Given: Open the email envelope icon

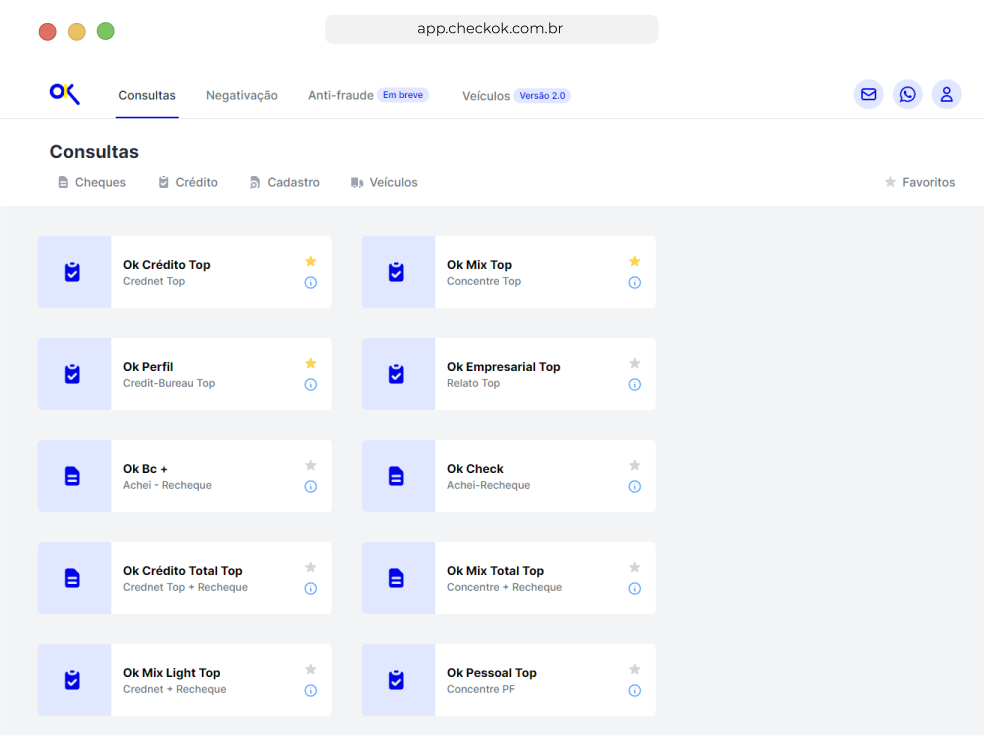Looking at the screenshot, I should pyautogui.click(x=869, y=95).
